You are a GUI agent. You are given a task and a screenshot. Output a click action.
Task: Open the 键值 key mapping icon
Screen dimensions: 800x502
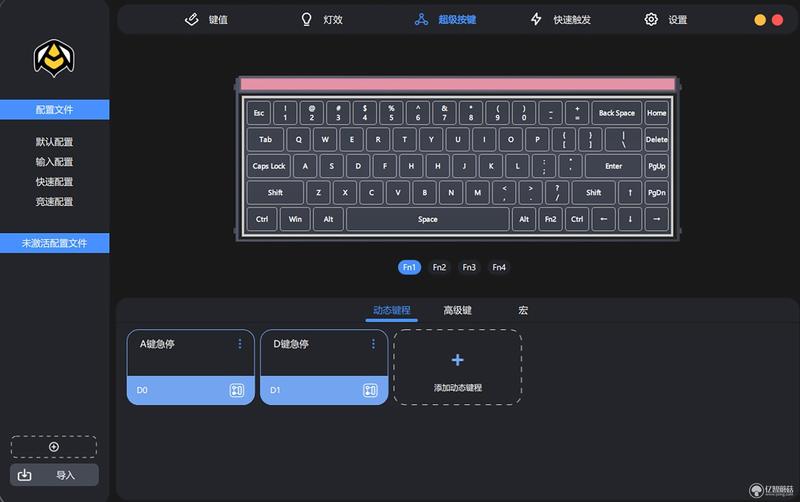(191, 19)
